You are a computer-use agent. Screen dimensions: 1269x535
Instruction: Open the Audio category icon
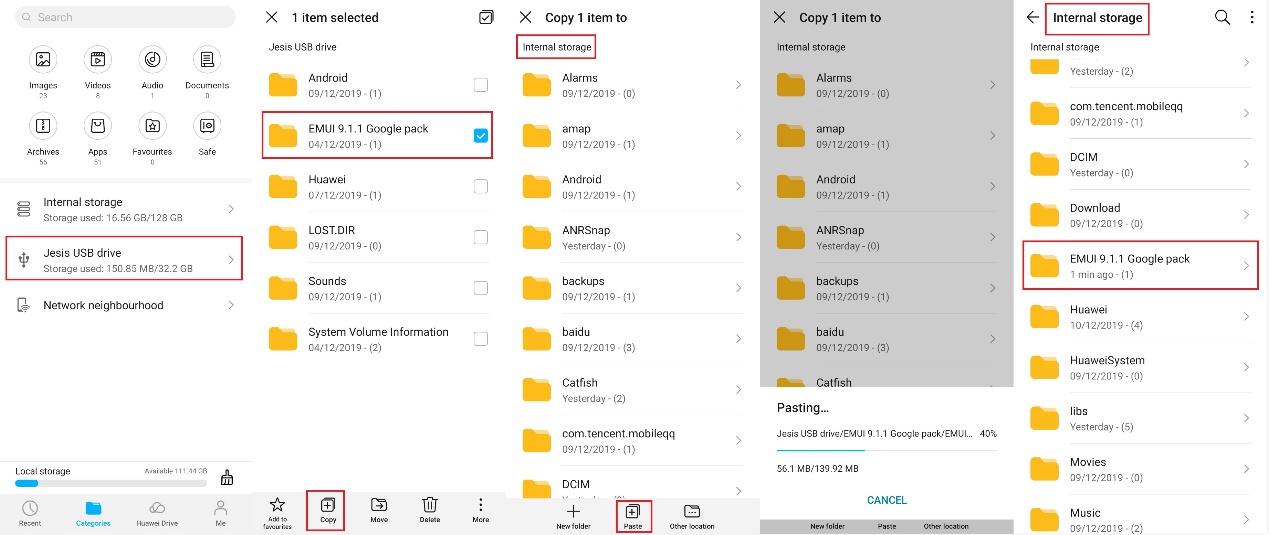[x=152, y=60]
